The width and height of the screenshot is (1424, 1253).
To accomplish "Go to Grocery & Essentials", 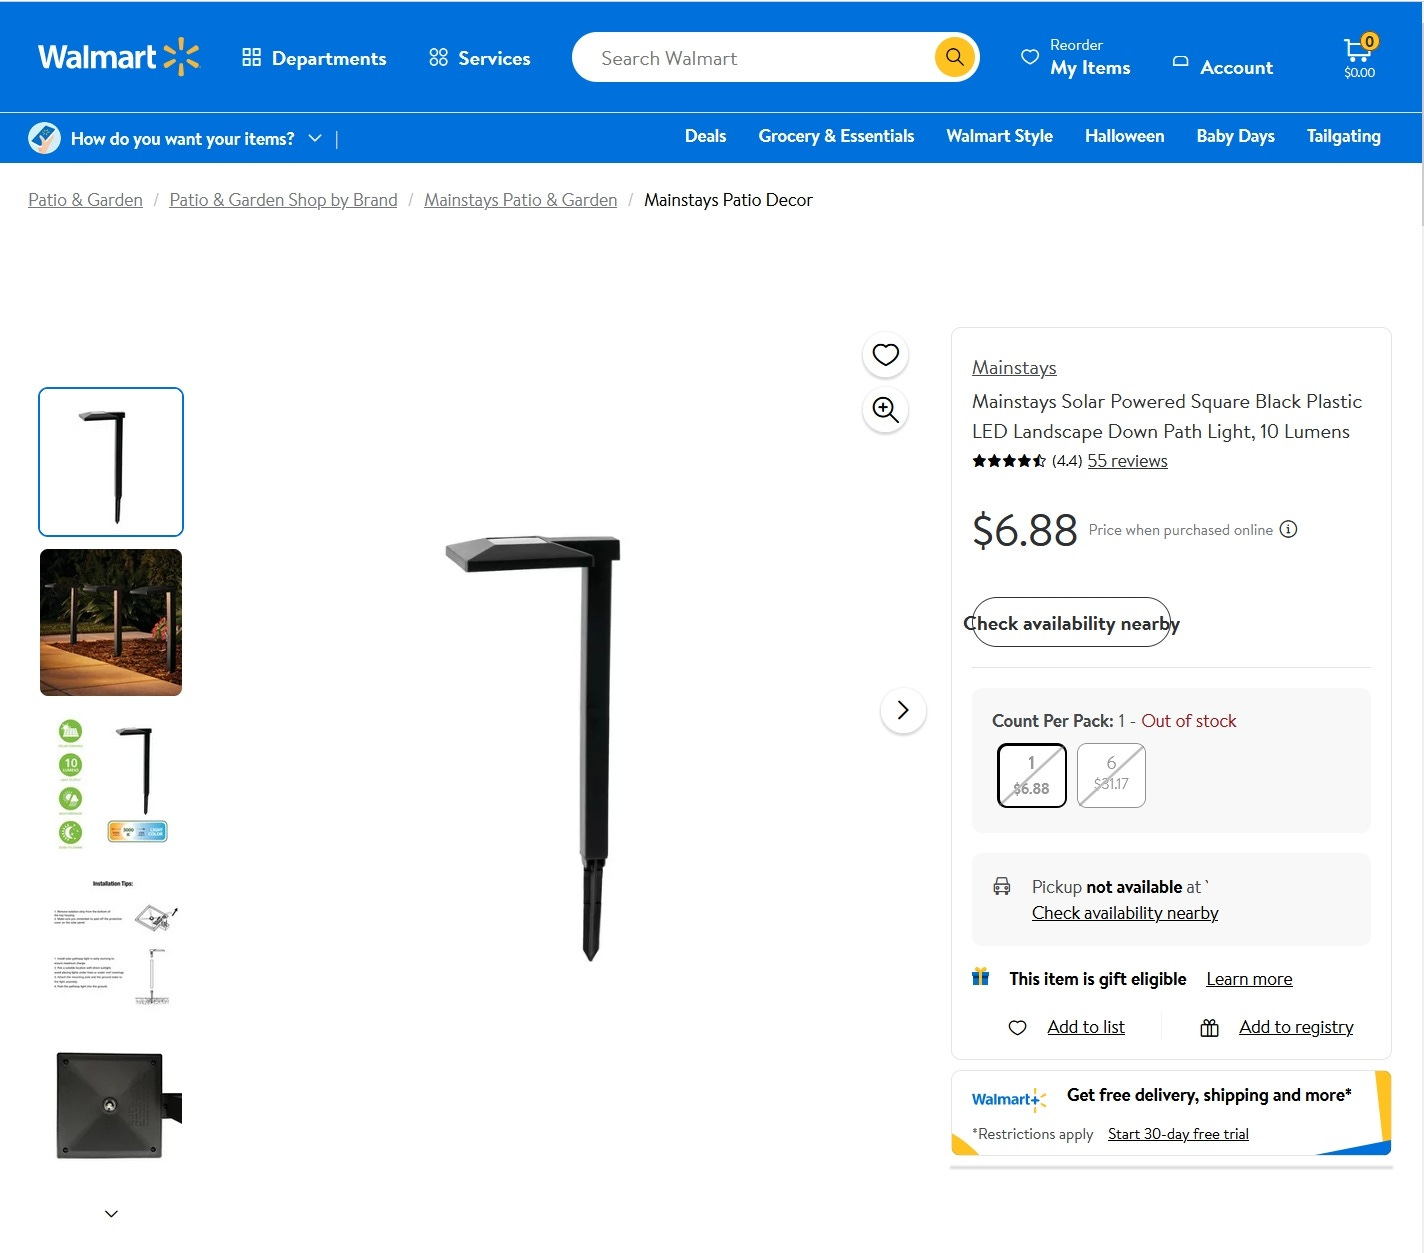I will click(x=836, y=136).
